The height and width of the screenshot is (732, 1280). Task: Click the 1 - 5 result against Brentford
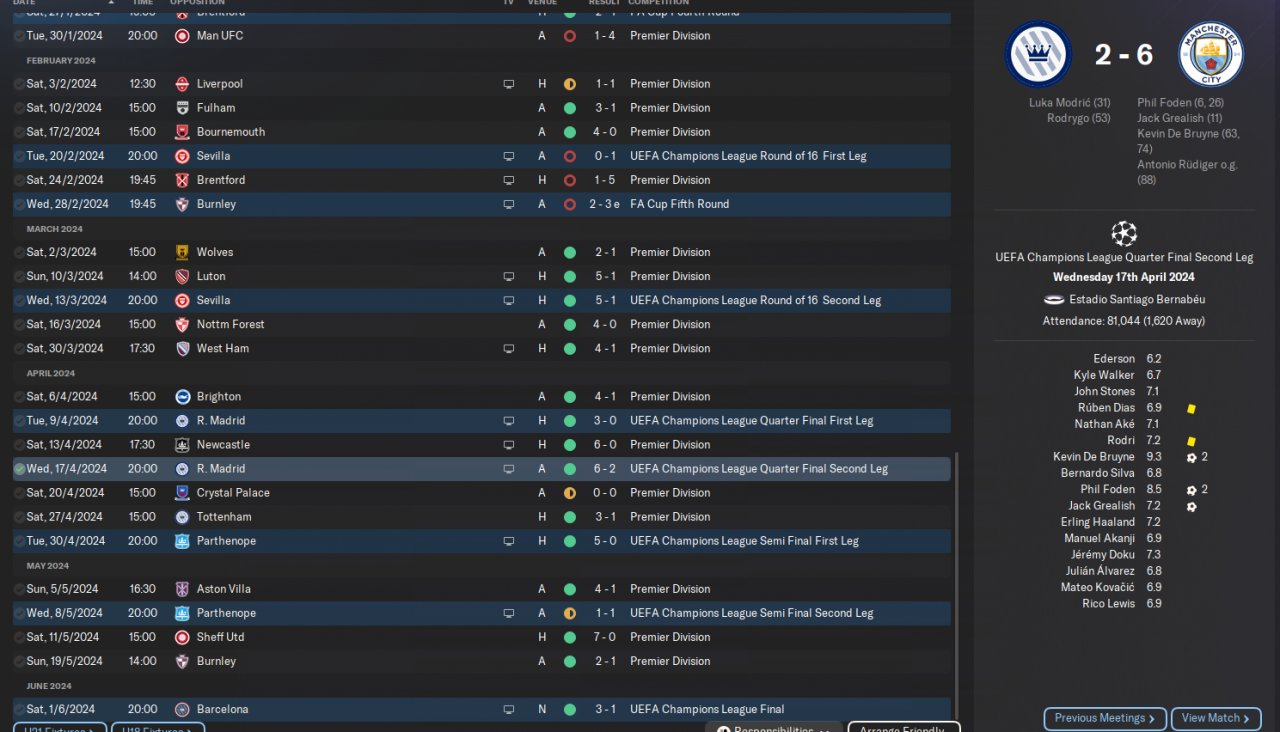click(x=604, y=180)
